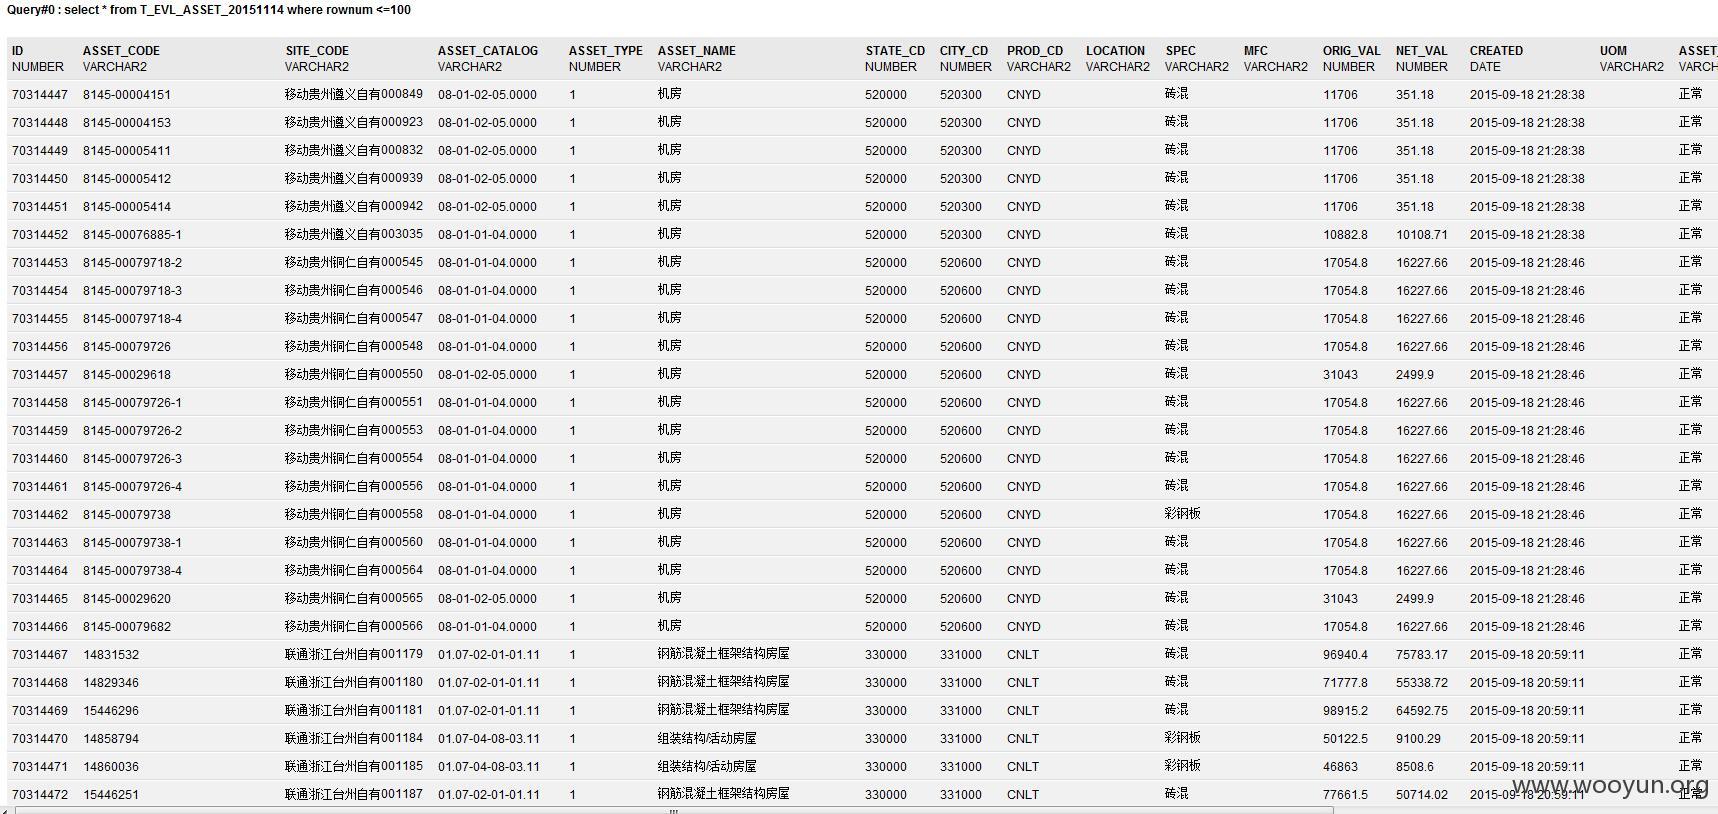Select the STATE_CD column header
Screen dimensions: 1718x814
click(x=895, y=51)
